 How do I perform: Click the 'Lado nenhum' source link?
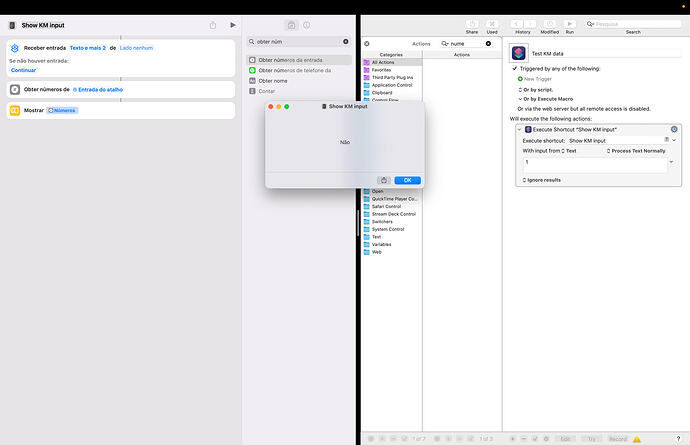click(136, 48)
